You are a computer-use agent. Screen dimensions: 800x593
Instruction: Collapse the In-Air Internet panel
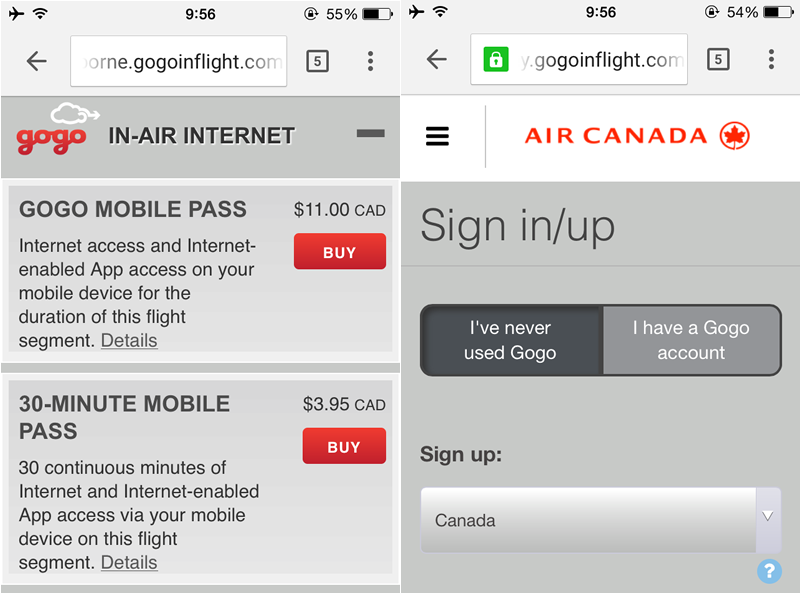tap(370, 134)
